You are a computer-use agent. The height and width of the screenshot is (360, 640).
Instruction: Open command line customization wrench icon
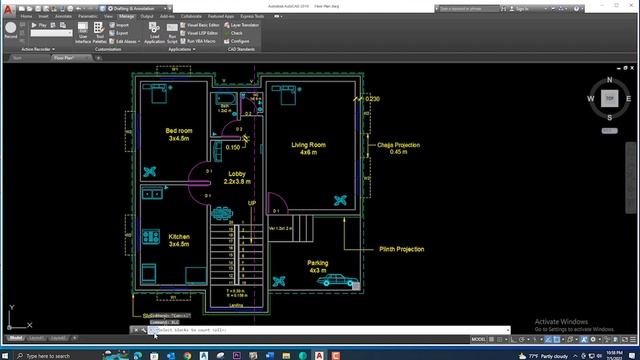(143, 330)
